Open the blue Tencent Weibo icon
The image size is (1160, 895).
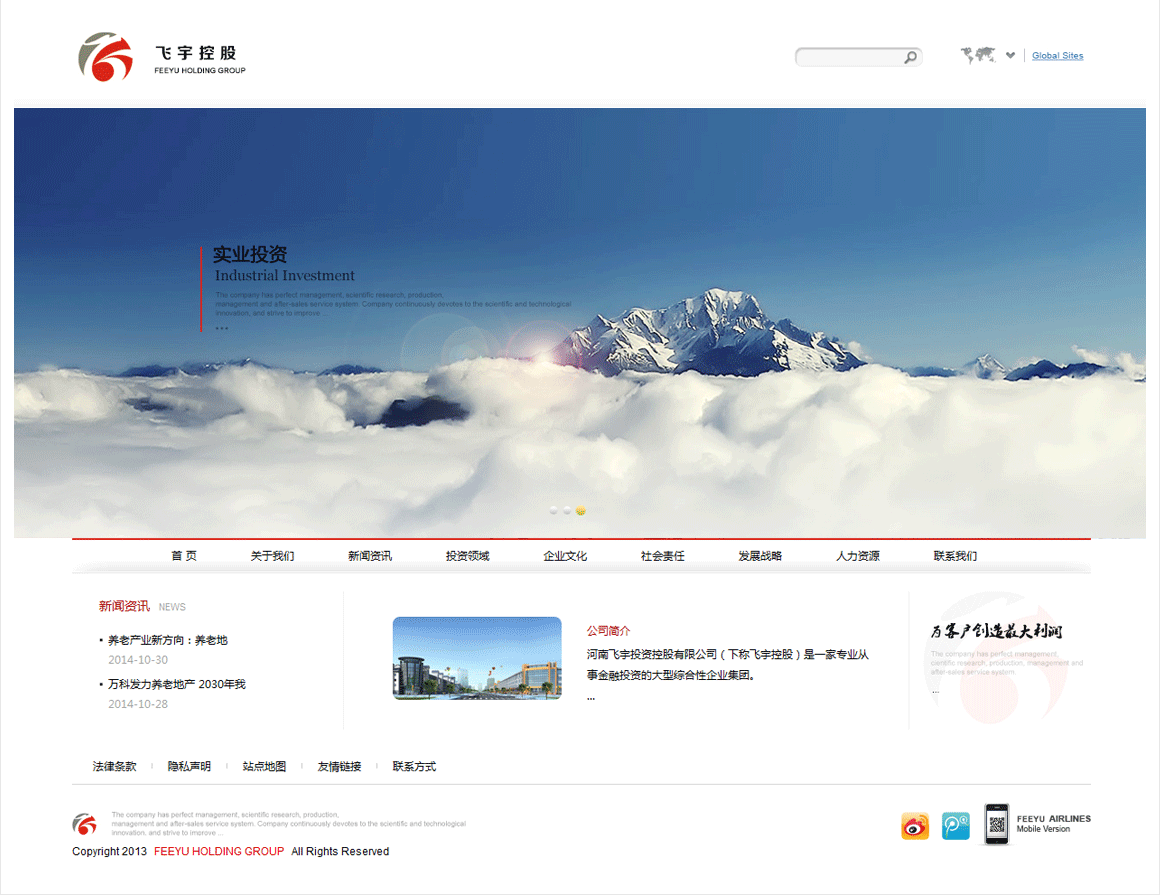click(x=956, y=826)
